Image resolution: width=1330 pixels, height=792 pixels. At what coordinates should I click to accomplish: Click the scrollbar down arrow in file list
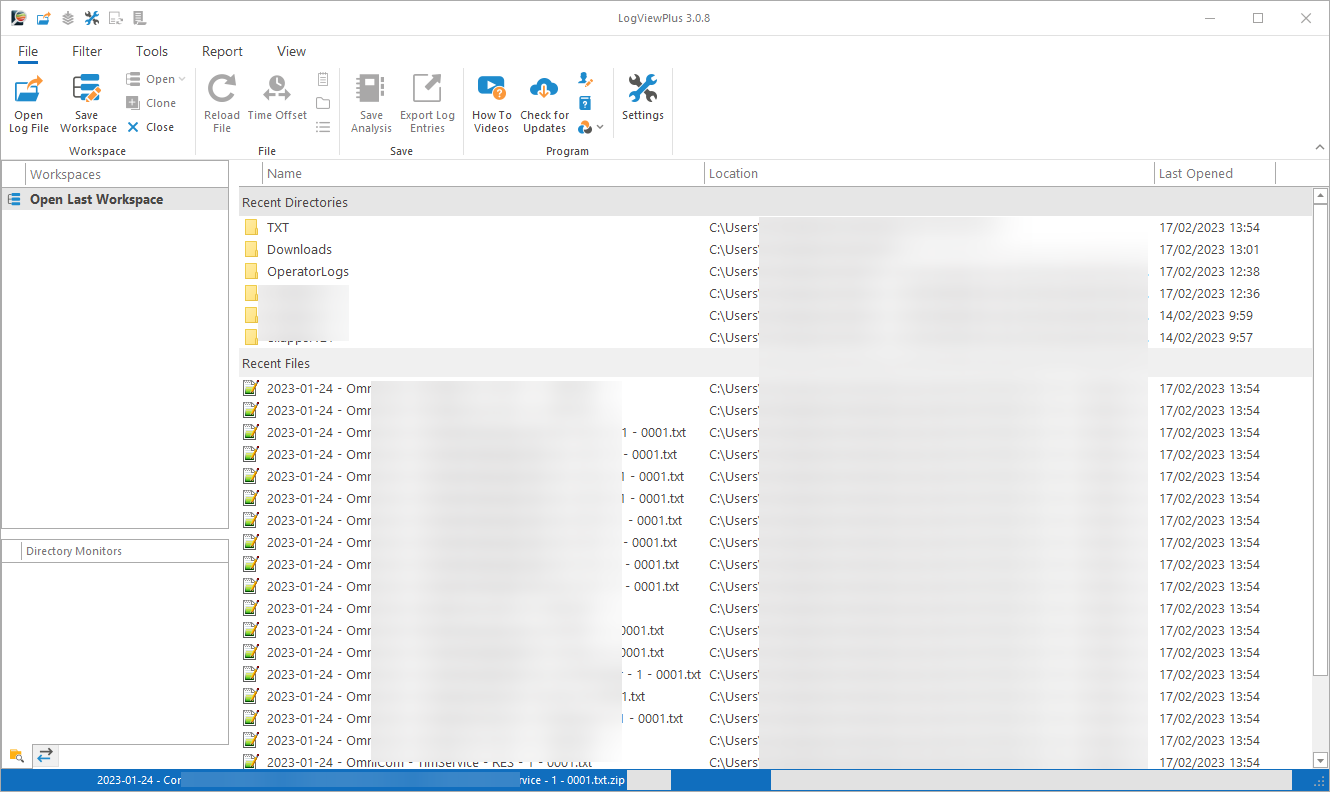(x=1320, y=760)
